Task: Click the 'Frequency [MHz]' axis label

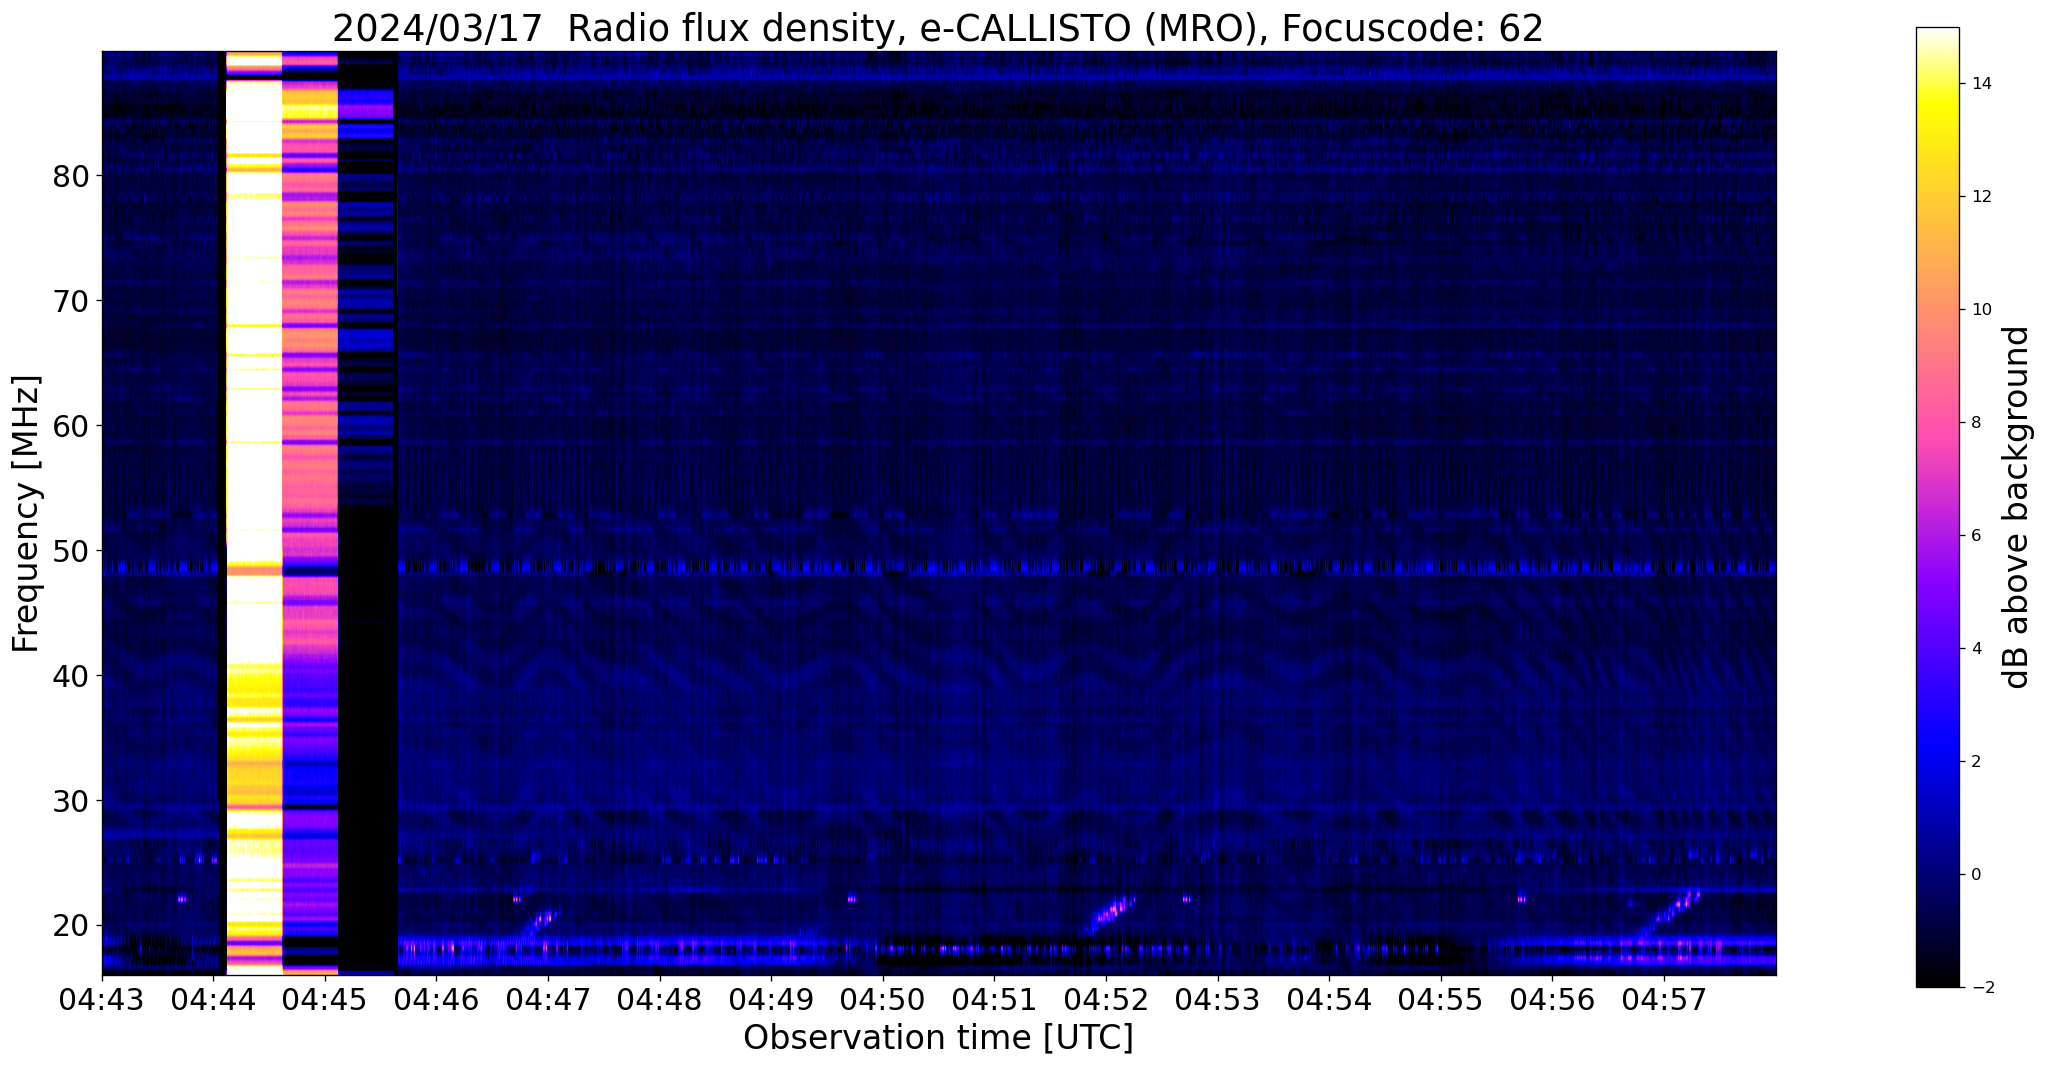Action: (26, 514)
